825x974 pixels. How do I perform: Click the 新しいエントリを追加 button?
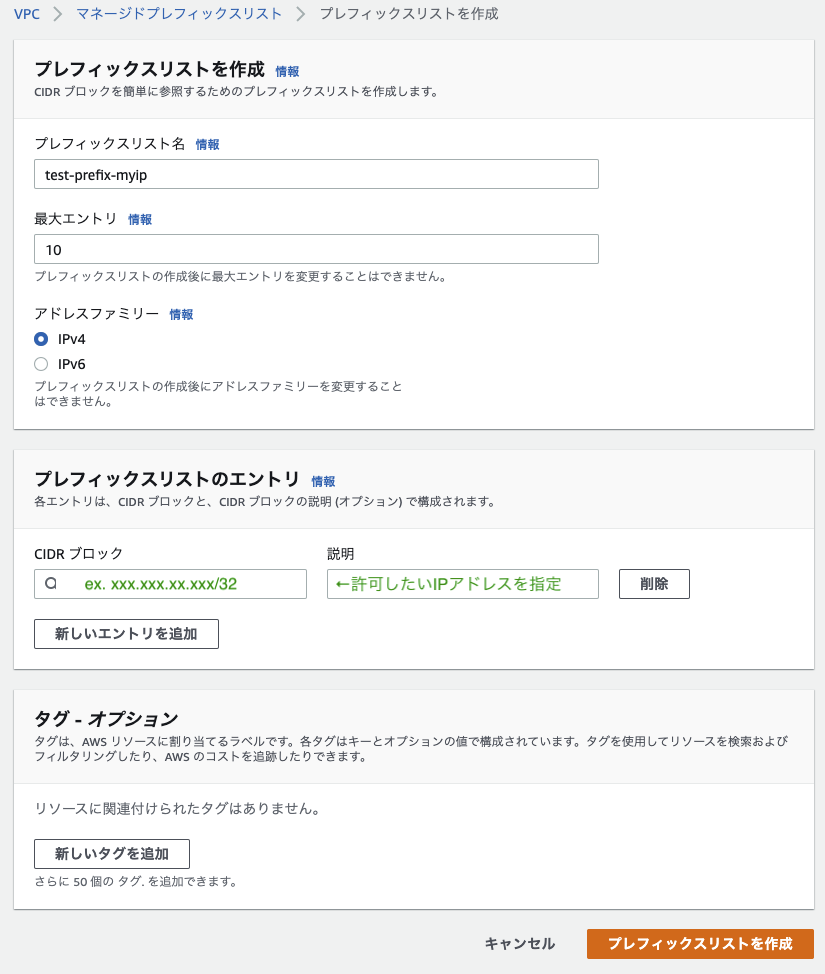click(x=126, y=633)
